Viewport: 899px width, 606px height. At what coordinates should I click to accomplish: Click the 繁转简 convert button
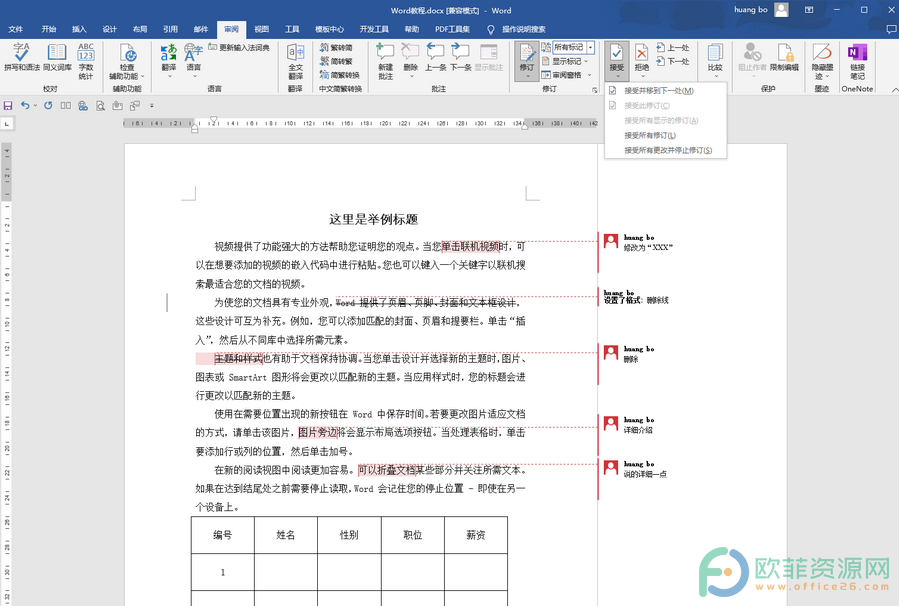tap(336, 47)
